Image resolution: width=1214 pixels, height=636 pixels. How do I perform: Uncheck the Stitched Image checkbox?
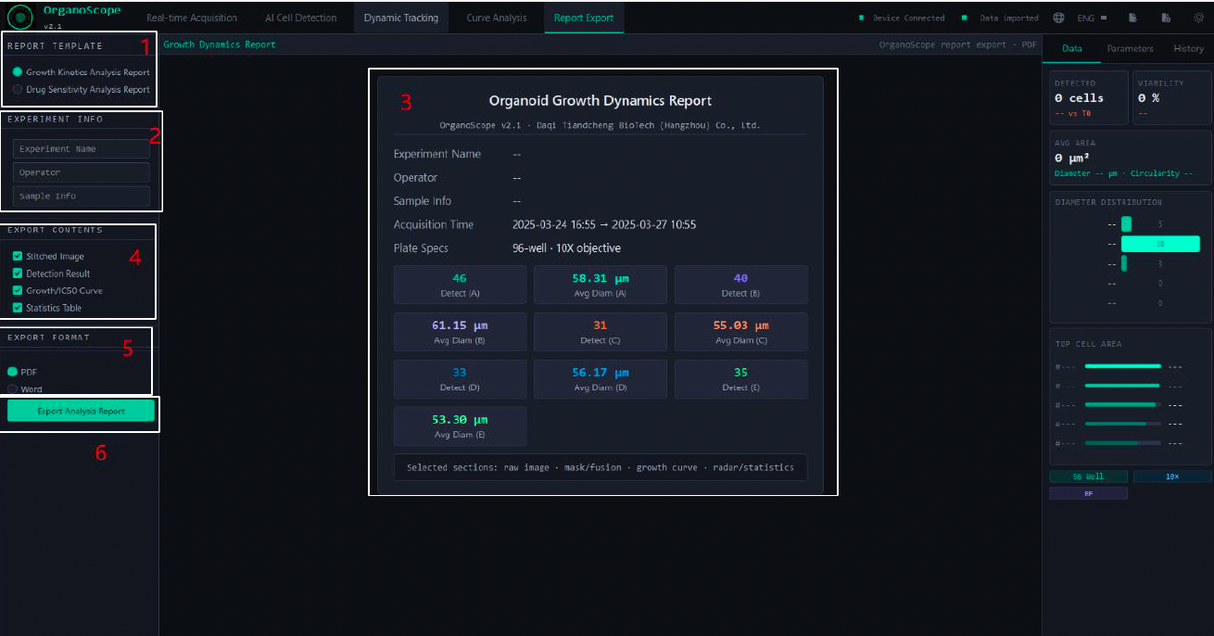click(18, 256)
